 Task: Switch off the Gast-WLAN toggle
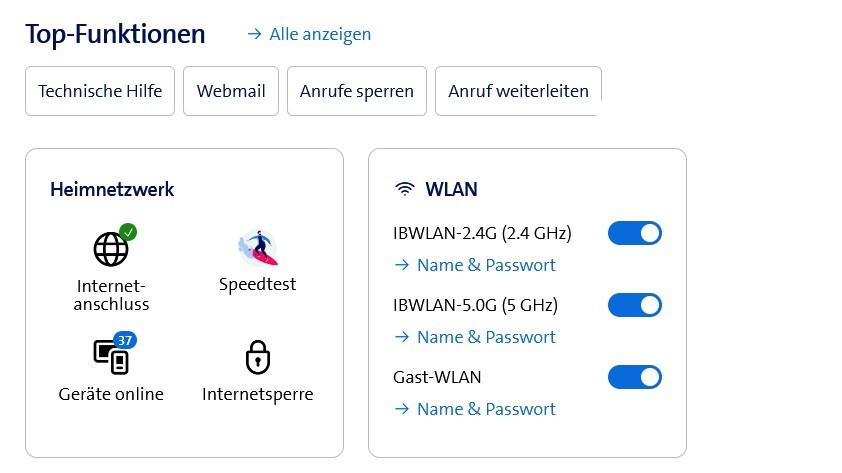pos(635,377)
